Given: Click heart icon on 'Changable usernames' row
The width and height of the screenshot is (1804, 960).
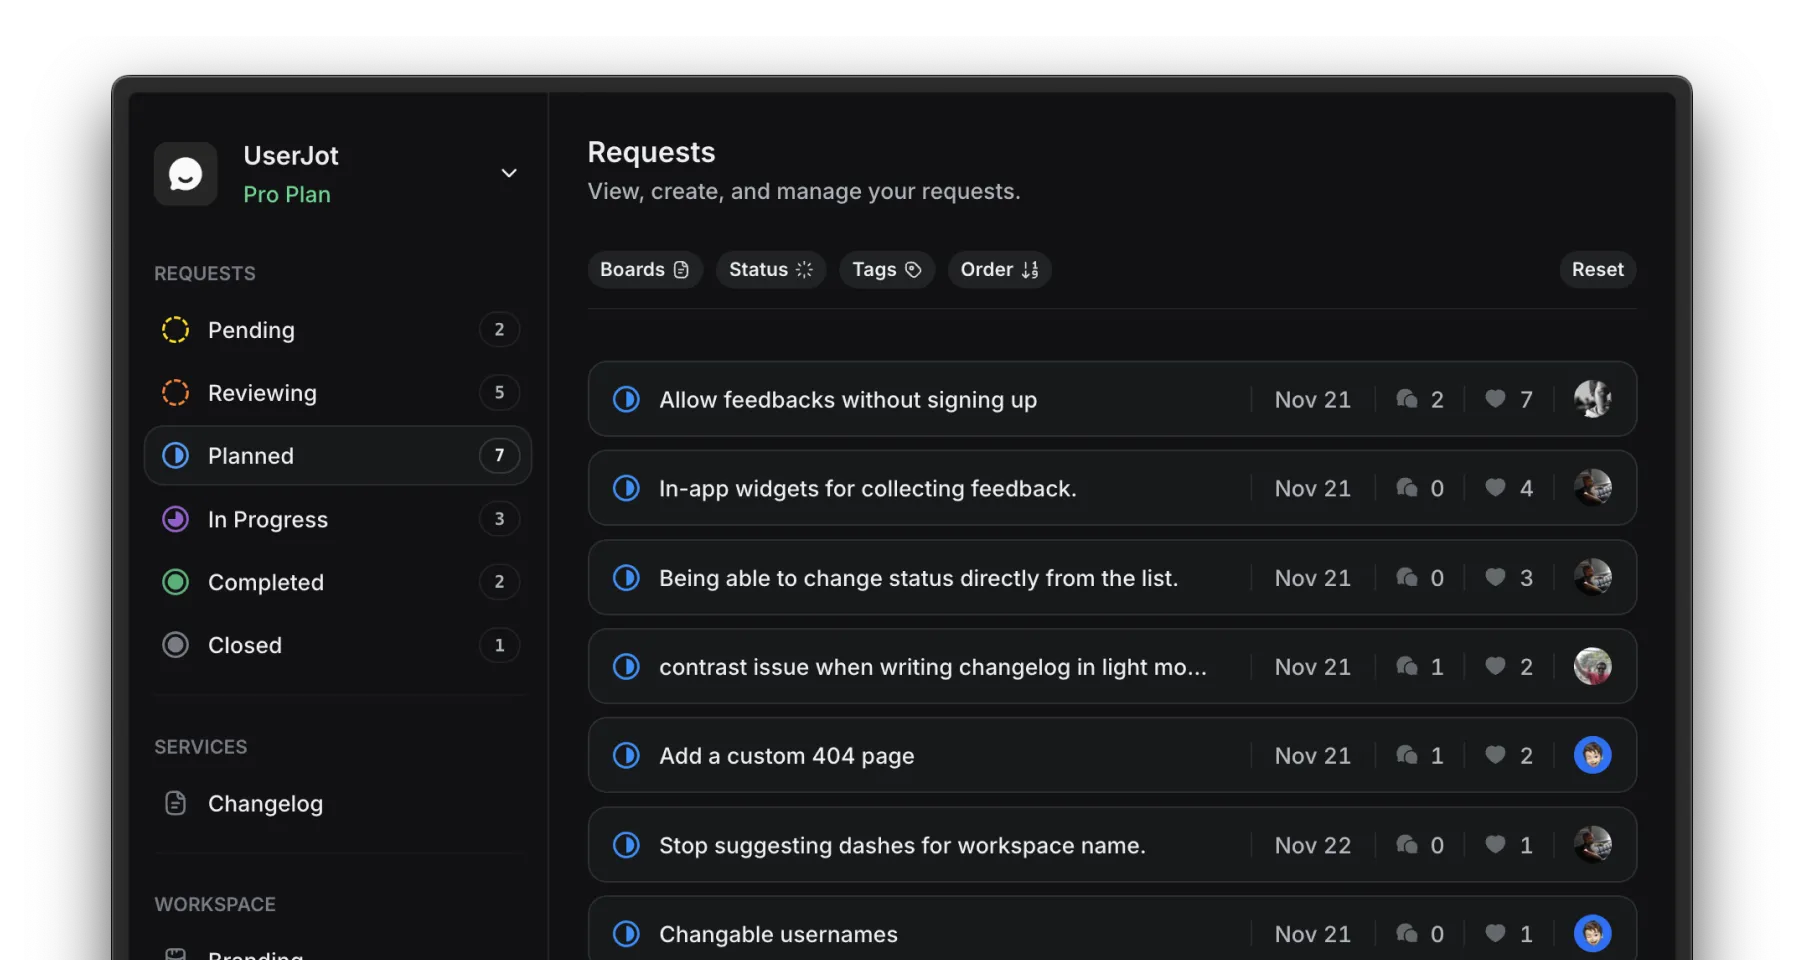Looking at the screenshot, I should [x=1496, y=934].
